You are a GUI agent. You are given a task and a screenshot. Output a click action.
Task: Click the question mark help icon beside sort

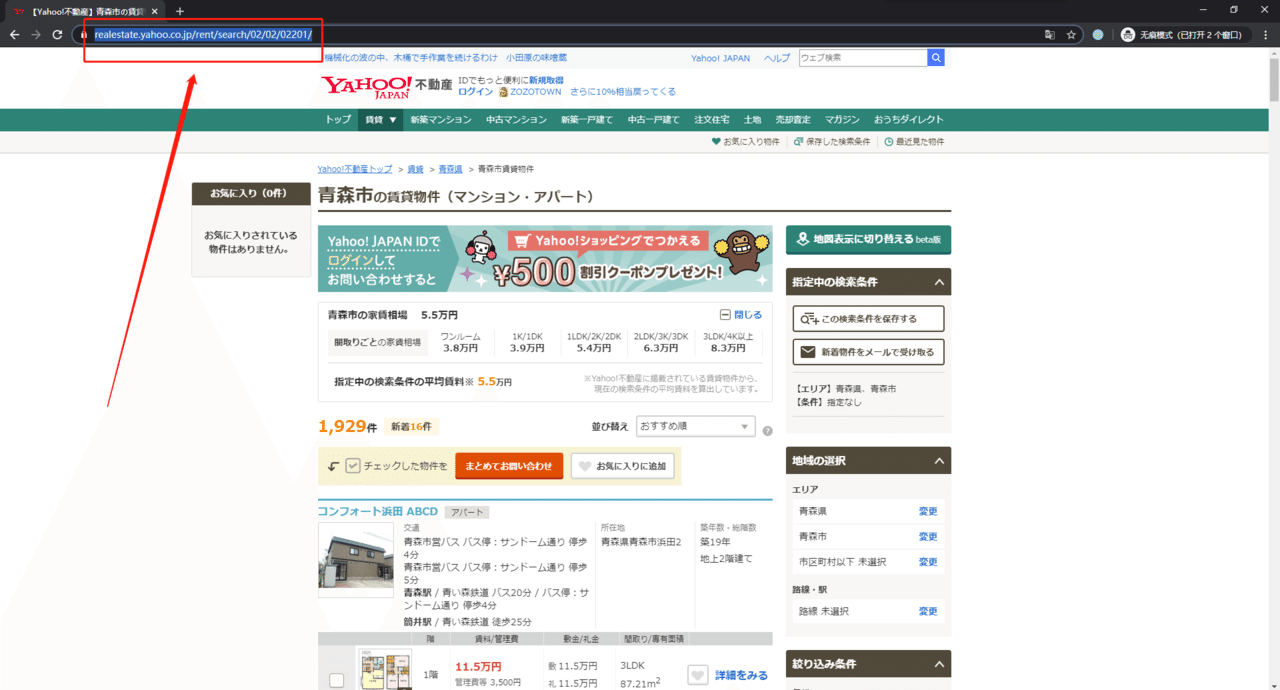(x=768, y=432)
